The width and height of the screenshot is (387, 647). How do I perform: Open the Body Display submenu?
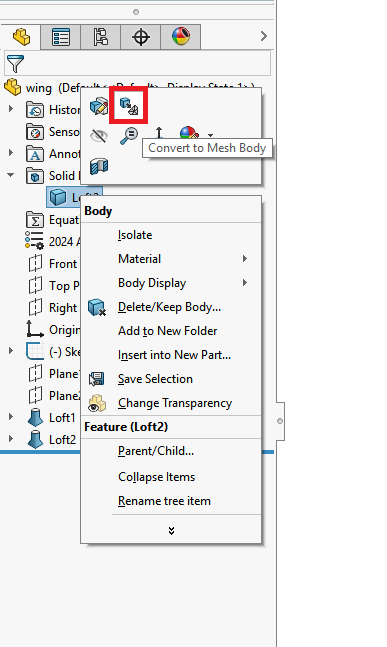pos(171,283)
